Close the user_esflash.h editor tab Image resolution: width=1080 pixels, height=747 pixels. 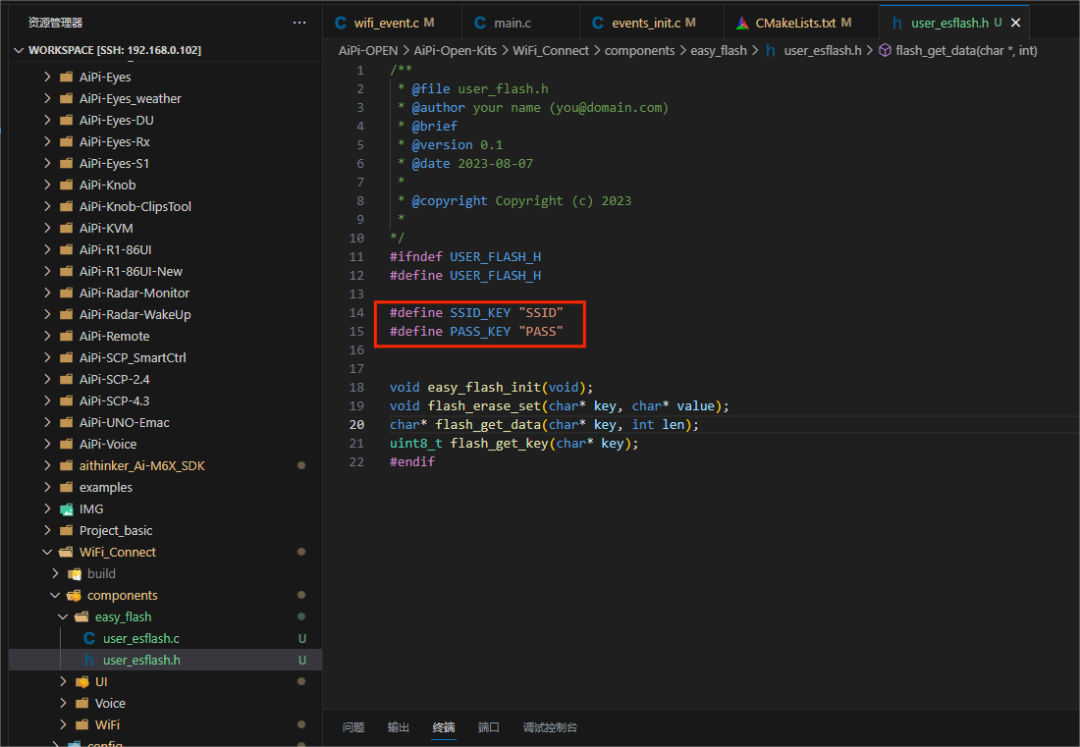pos(1015,22)
